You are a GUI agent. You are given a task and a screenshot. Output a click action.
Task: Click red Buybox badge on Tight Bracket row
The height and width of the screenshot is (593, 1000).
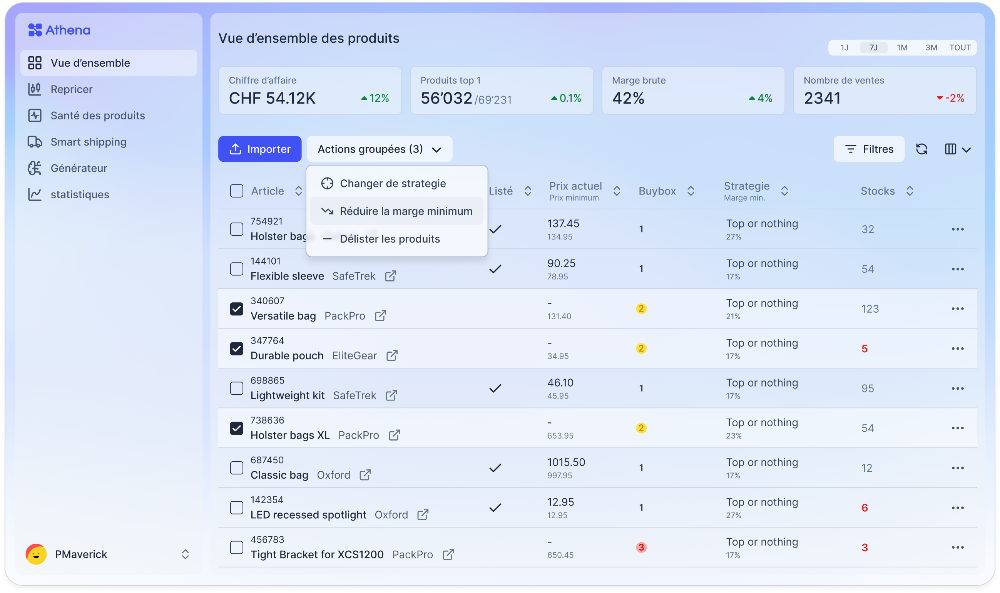tap(641, 548)
